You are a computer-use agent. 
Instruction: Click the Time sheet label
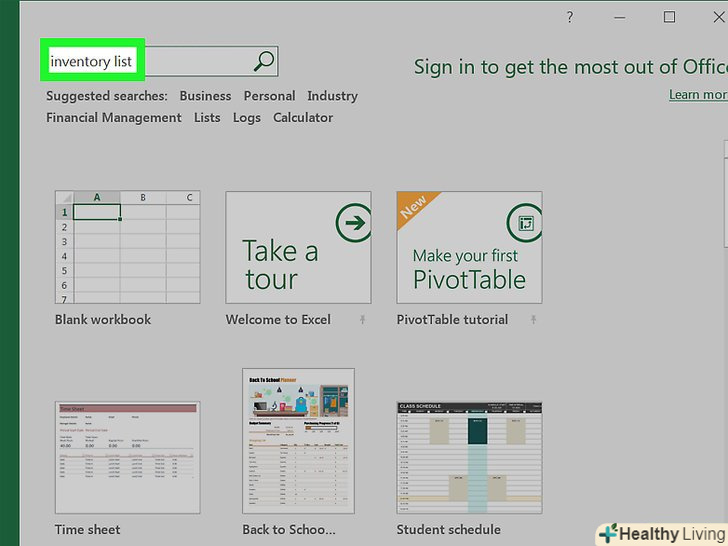click(x=87, y=530)
